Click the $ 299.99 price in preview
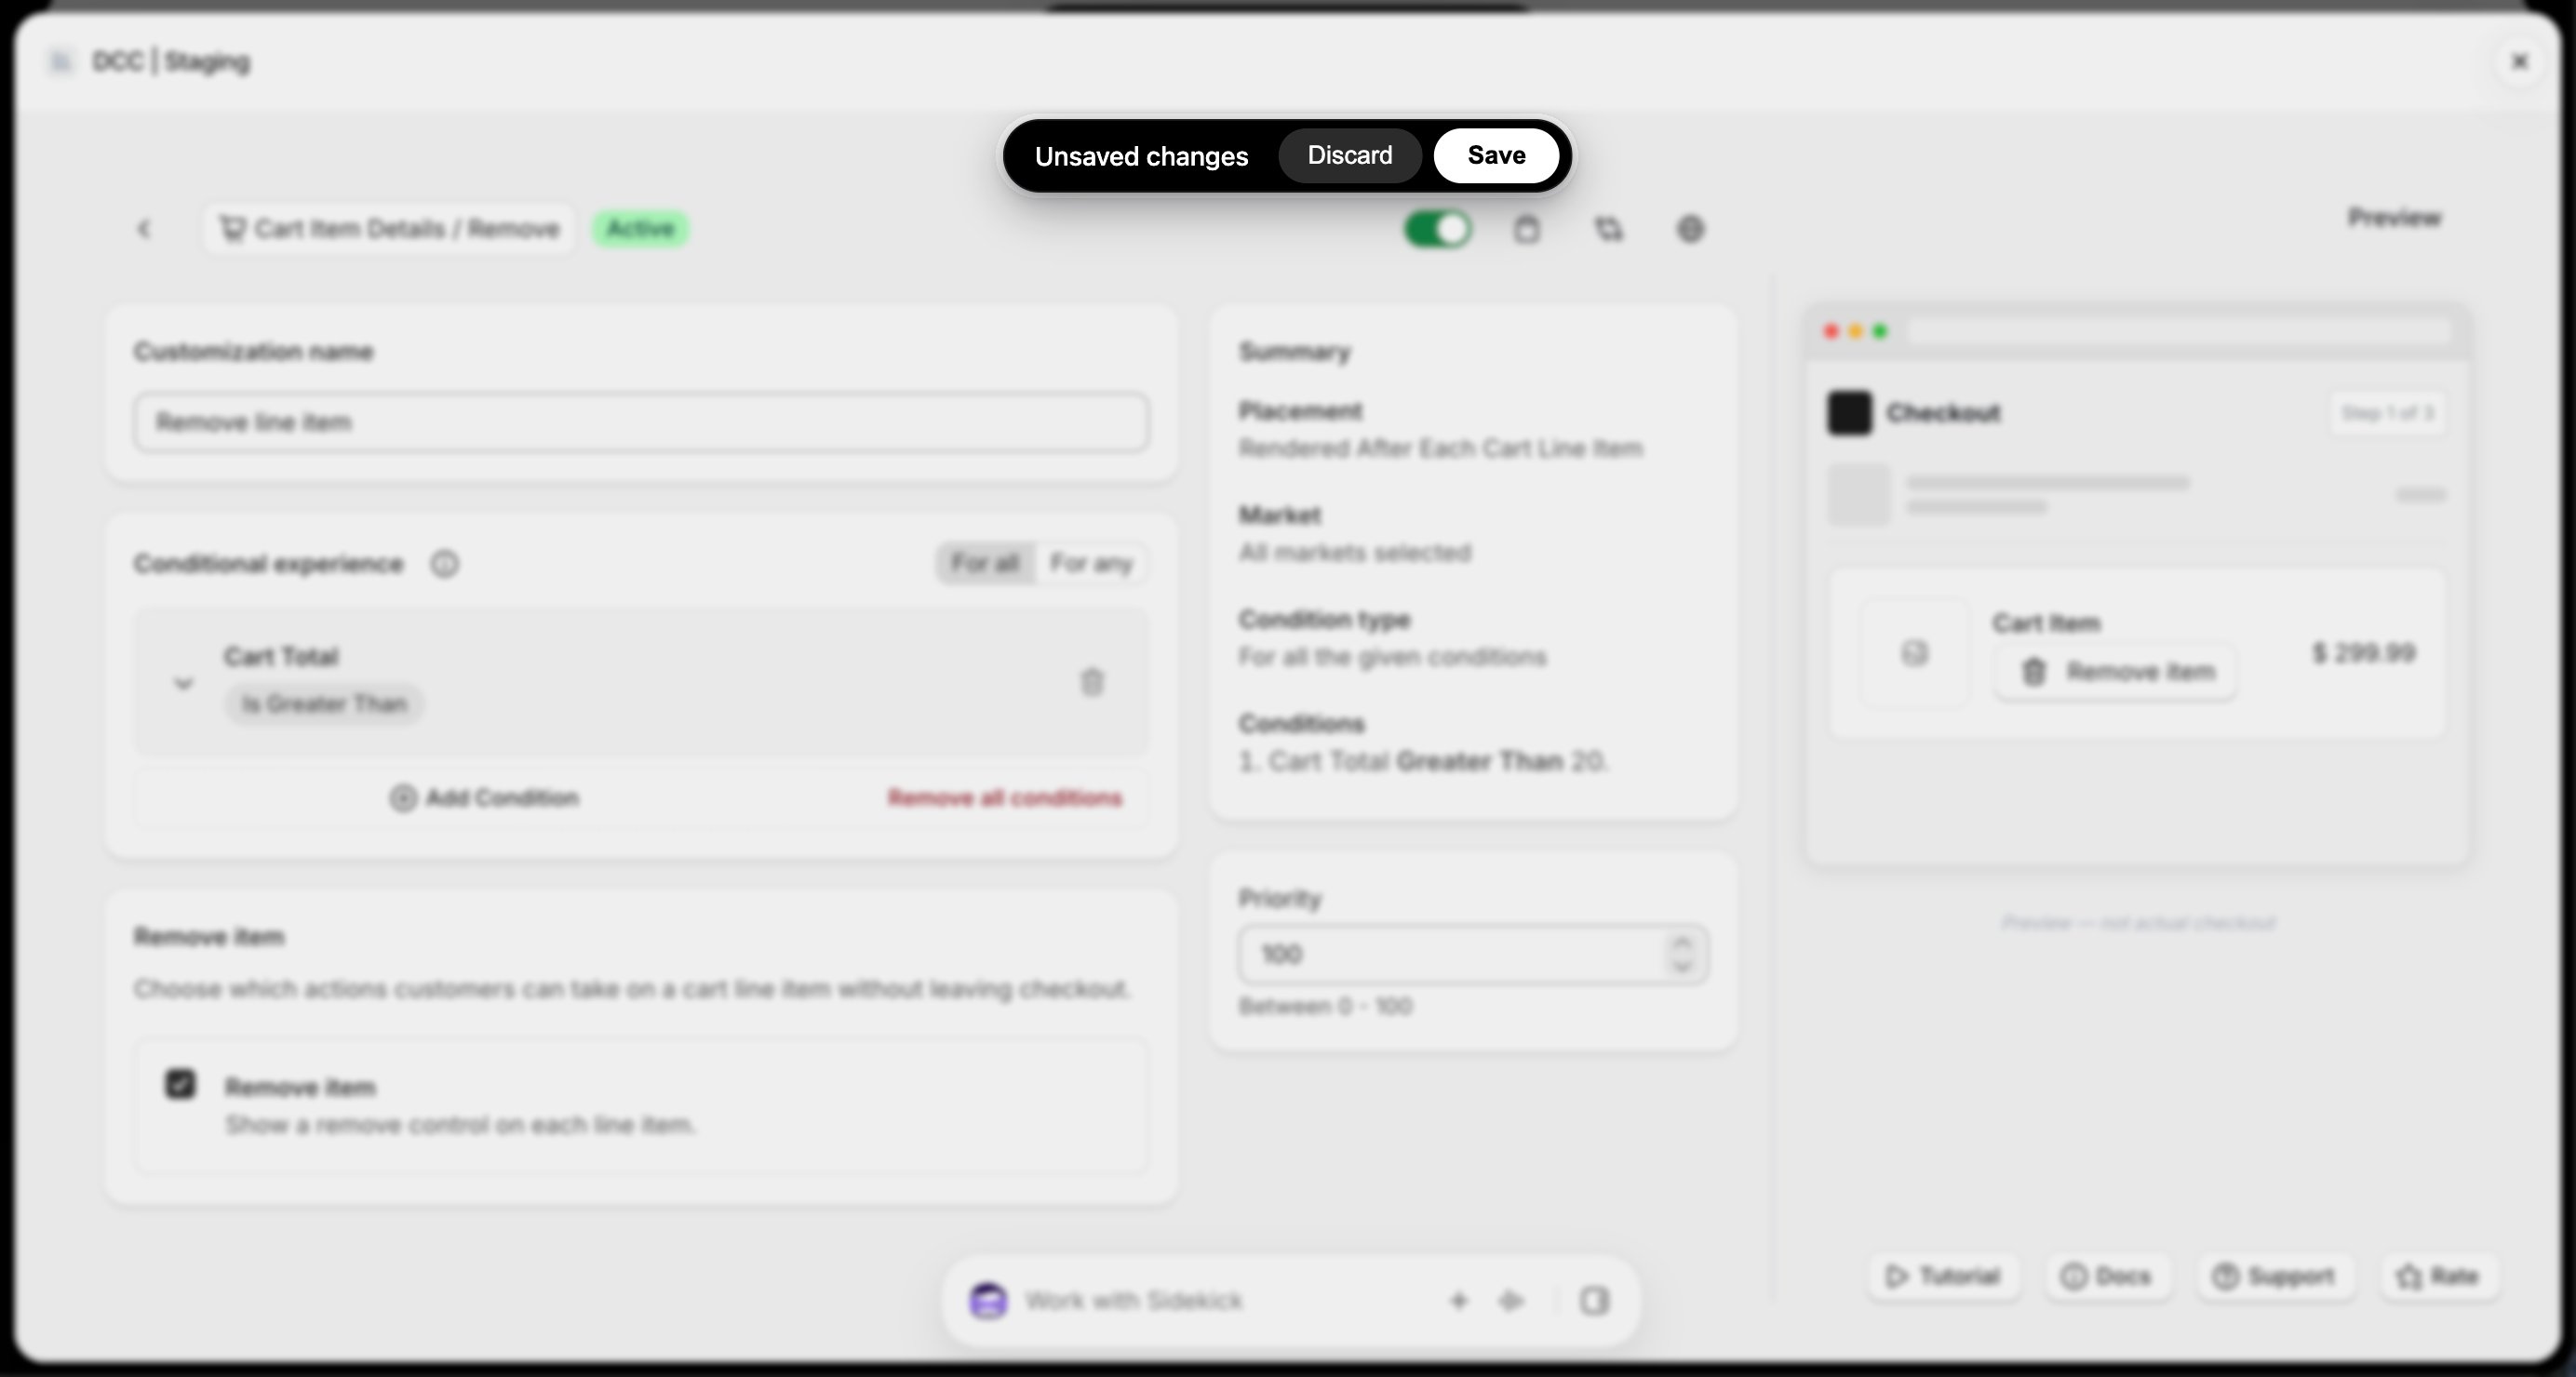The width and height of the screenshot is (2576, 1377). [x=2364, y=653]
